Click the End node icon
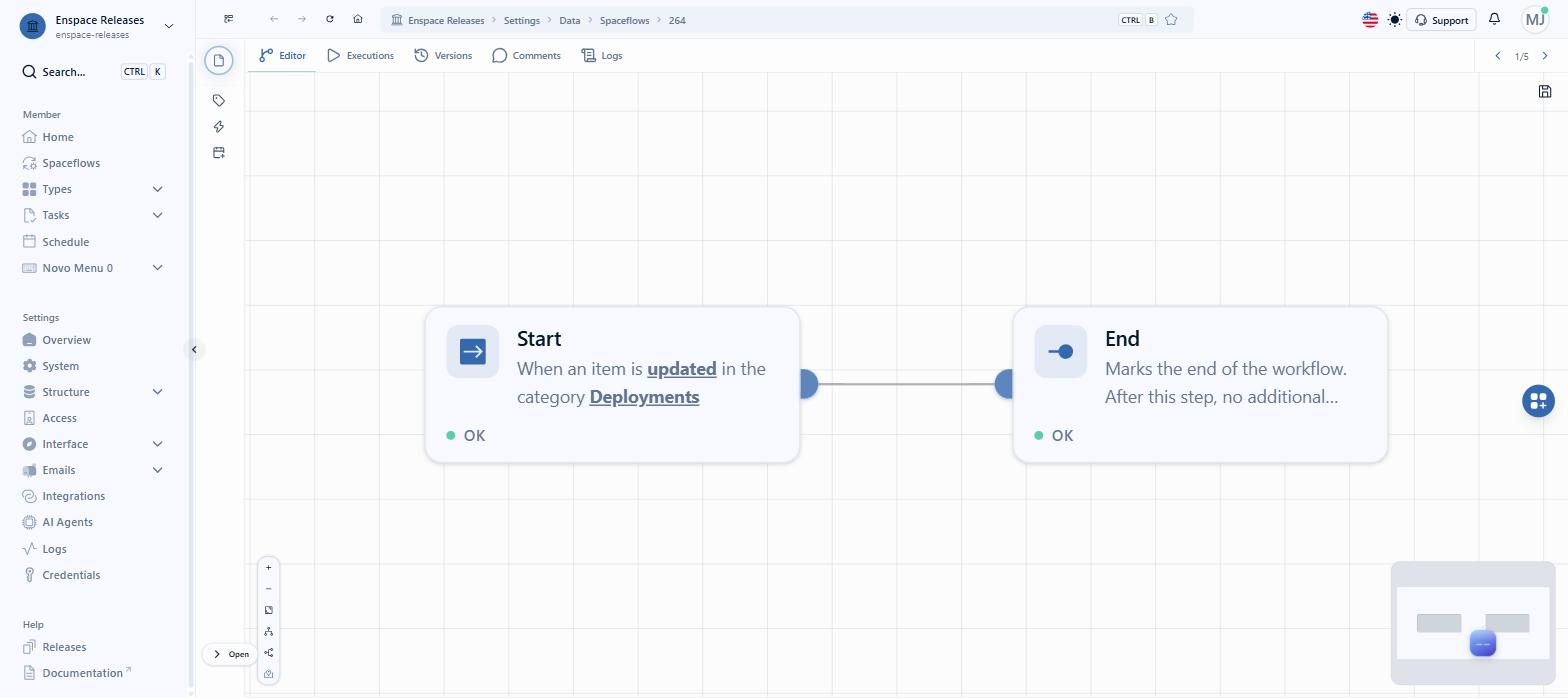 [1061, 351]
